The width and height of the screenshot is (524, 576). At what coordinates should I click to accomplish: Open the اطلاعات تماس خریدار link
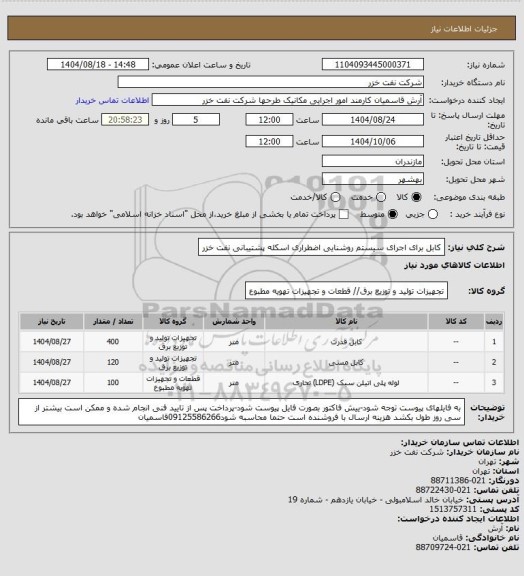tap(112, 100)
